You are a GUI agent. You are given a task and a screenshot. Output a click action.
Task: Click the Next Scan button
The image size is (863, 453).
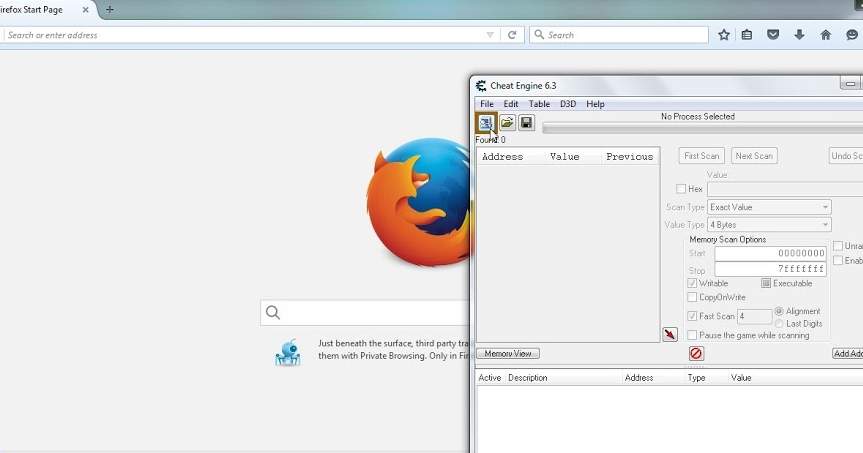[754, 156]
